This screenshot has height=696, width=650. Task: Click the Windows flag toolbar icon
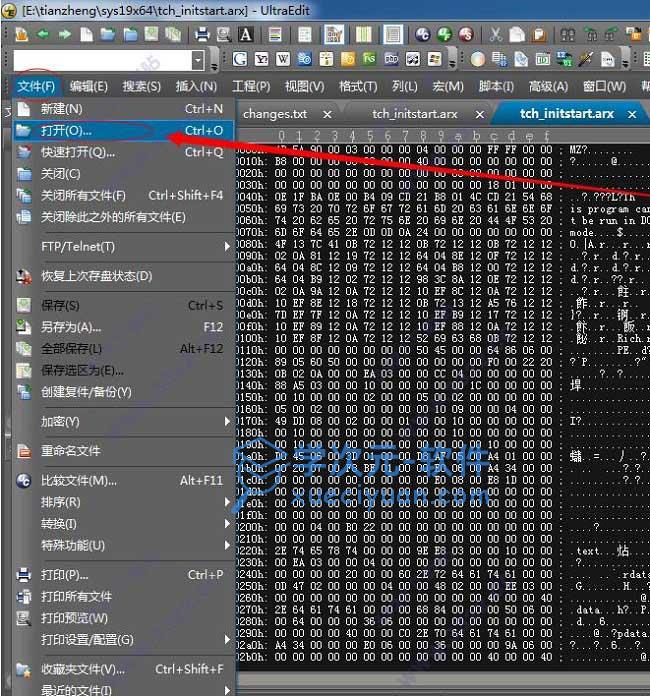[434, 59]
